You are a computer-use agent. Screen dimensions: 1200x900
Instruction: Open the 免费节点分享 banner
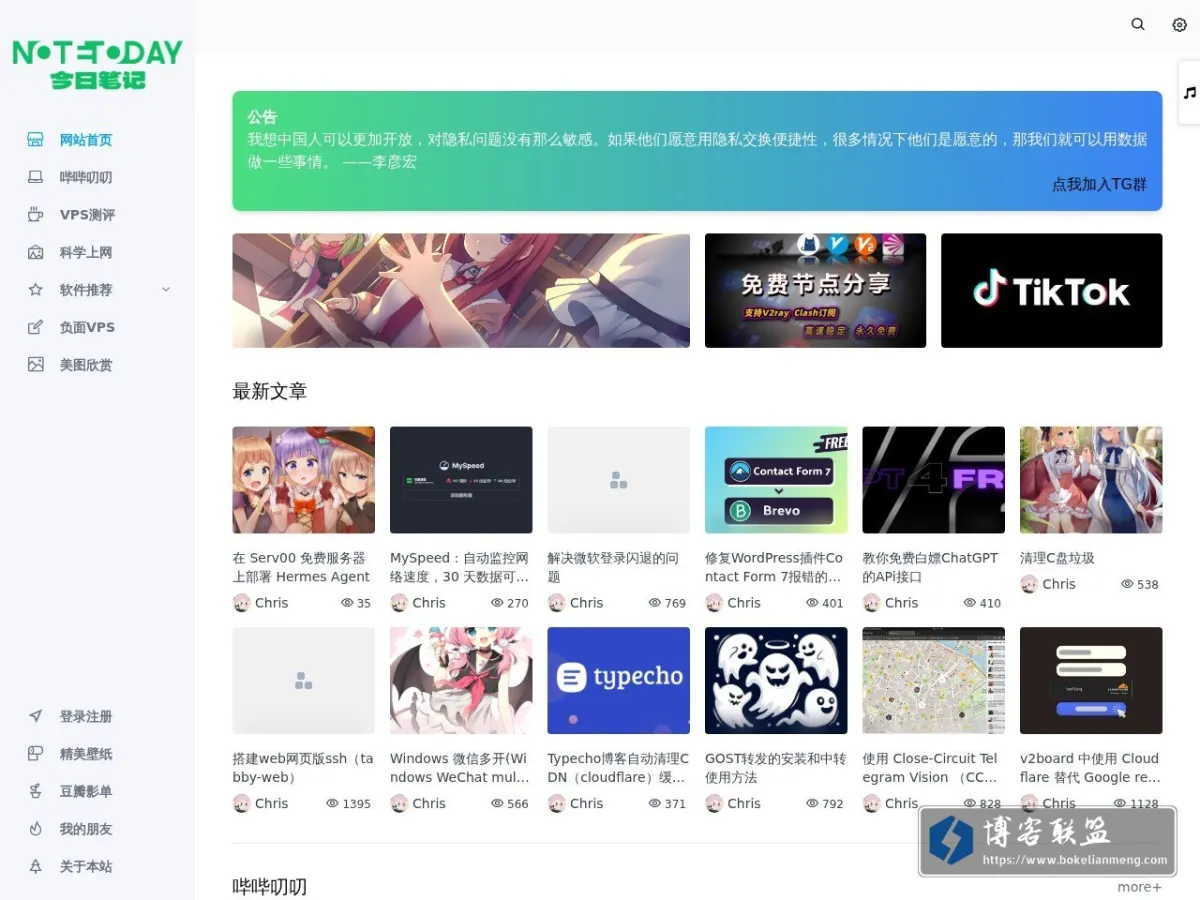coord(815,291)
